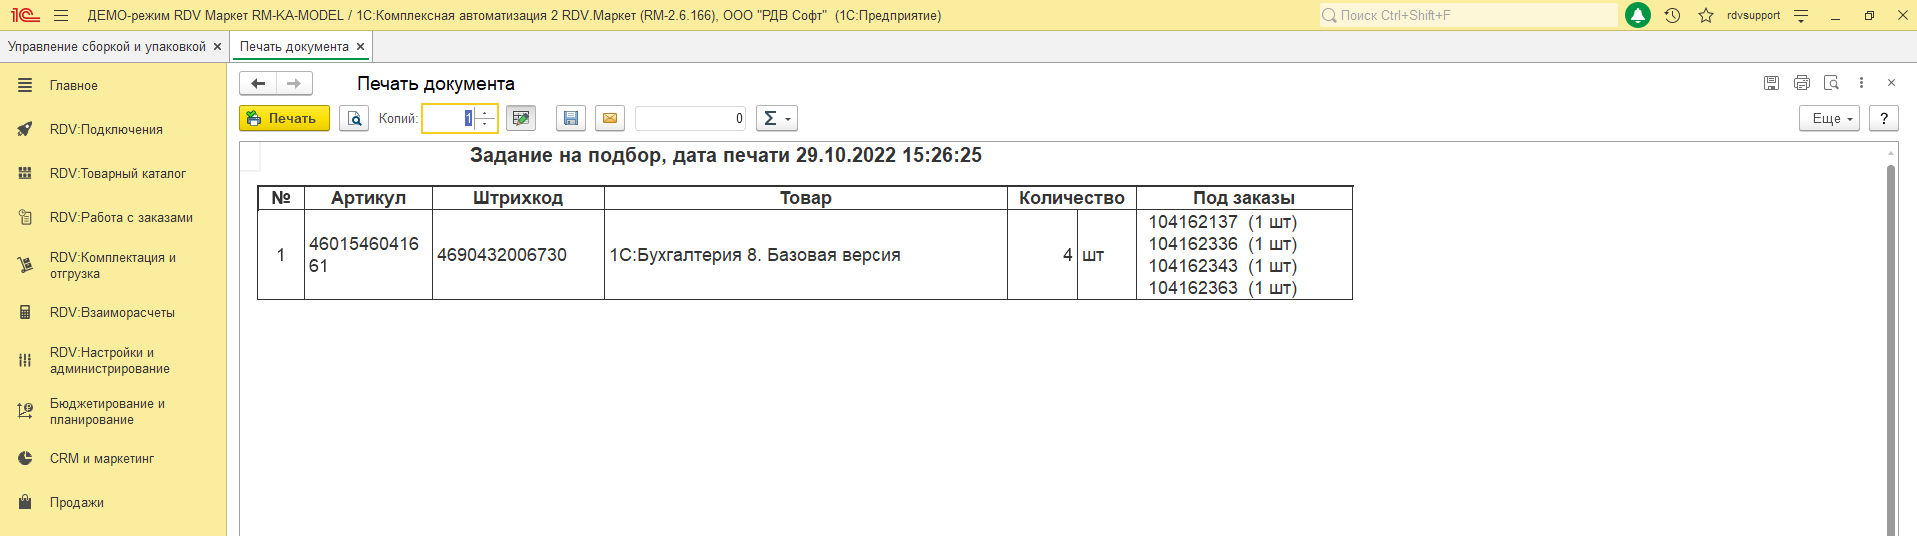Open the Еще dropdown menu
The image size is (1917, 536).
1829,118
